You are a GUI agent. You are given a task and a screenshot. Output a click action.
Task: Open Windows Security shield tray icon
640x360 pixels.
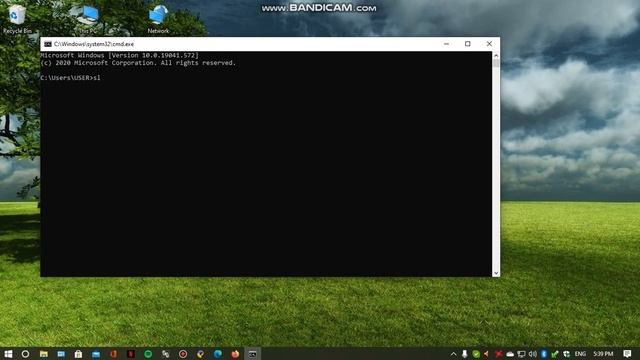567,354
